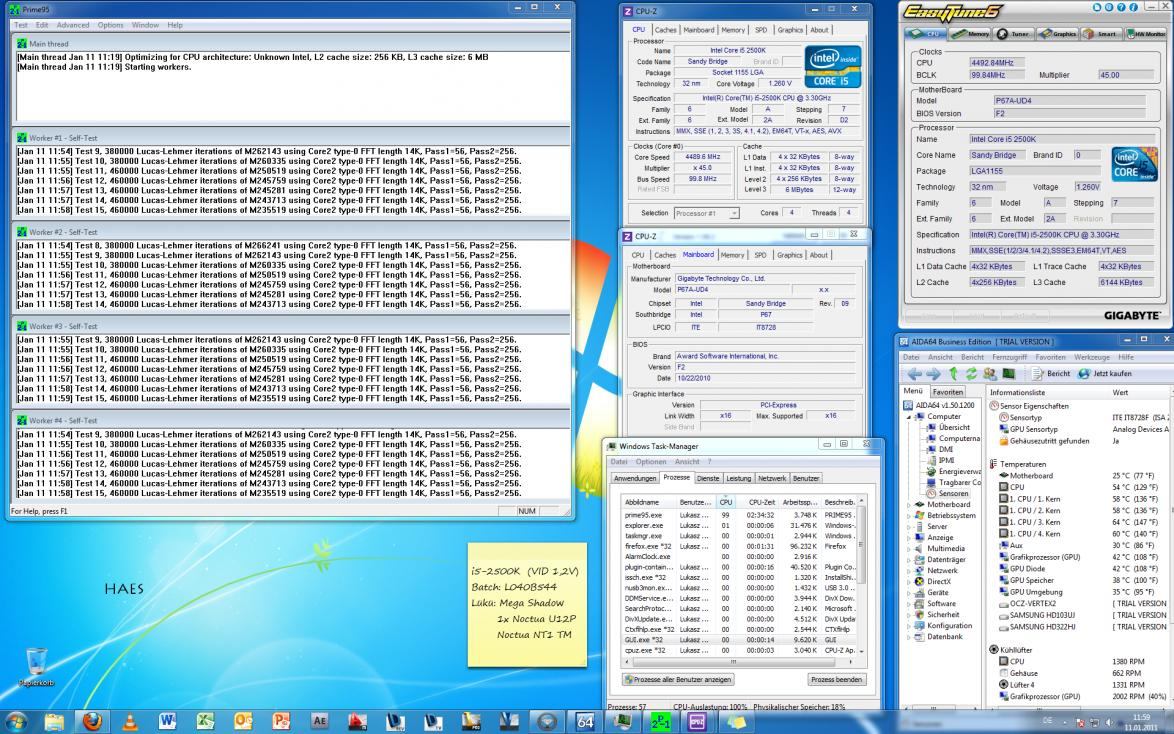Click the purple CPU-Z taskbar icon
1174x734 pixels.
point(698,721)
